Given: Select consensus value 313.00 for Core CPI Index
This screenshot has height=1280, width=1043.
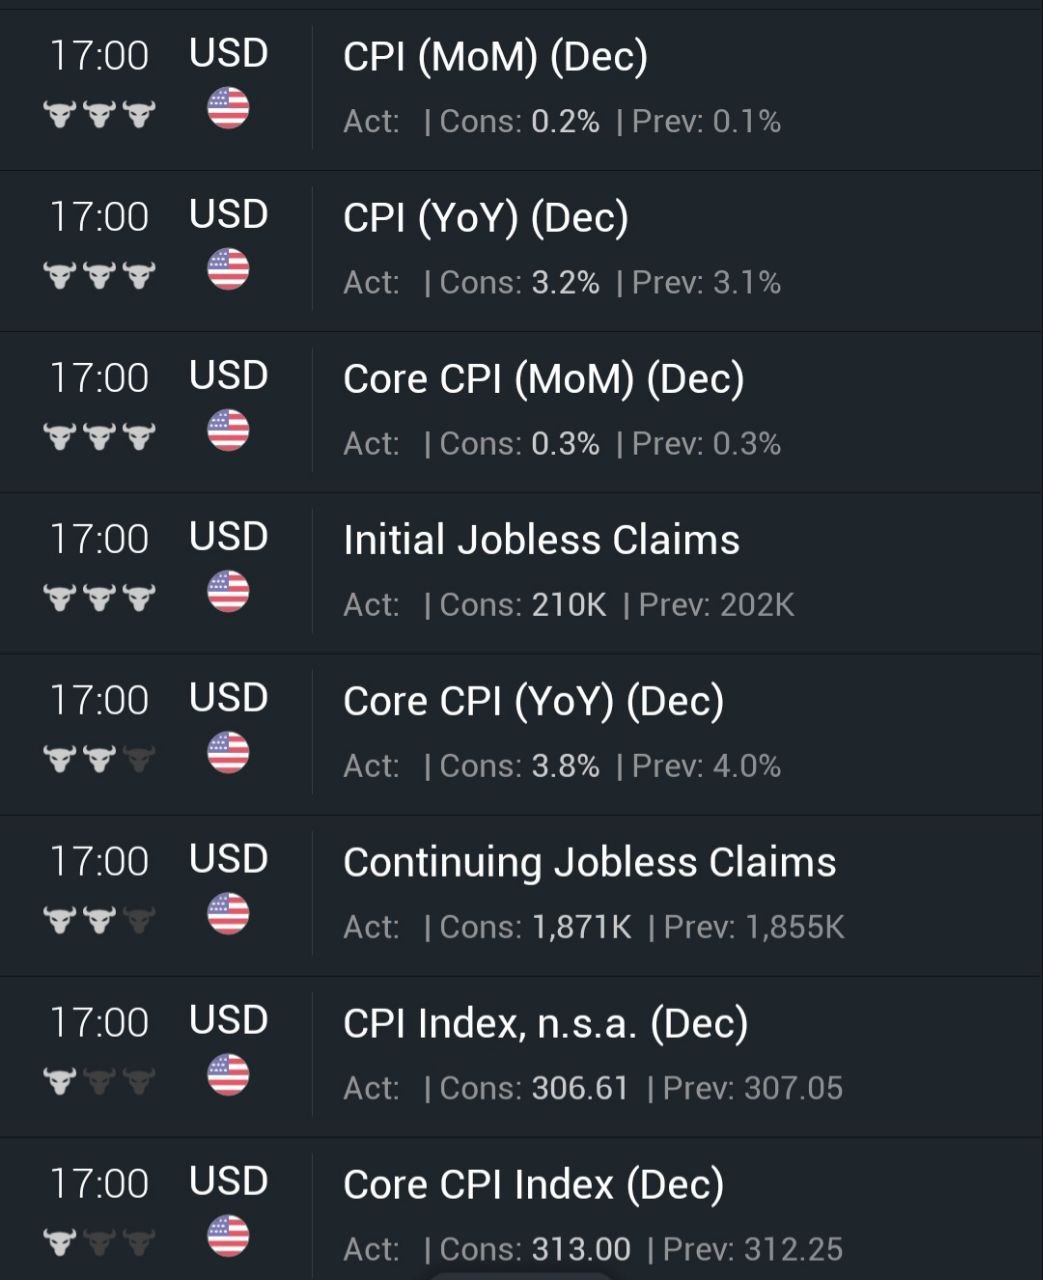Looking at the screenshot, I should tap(581, 1249).
